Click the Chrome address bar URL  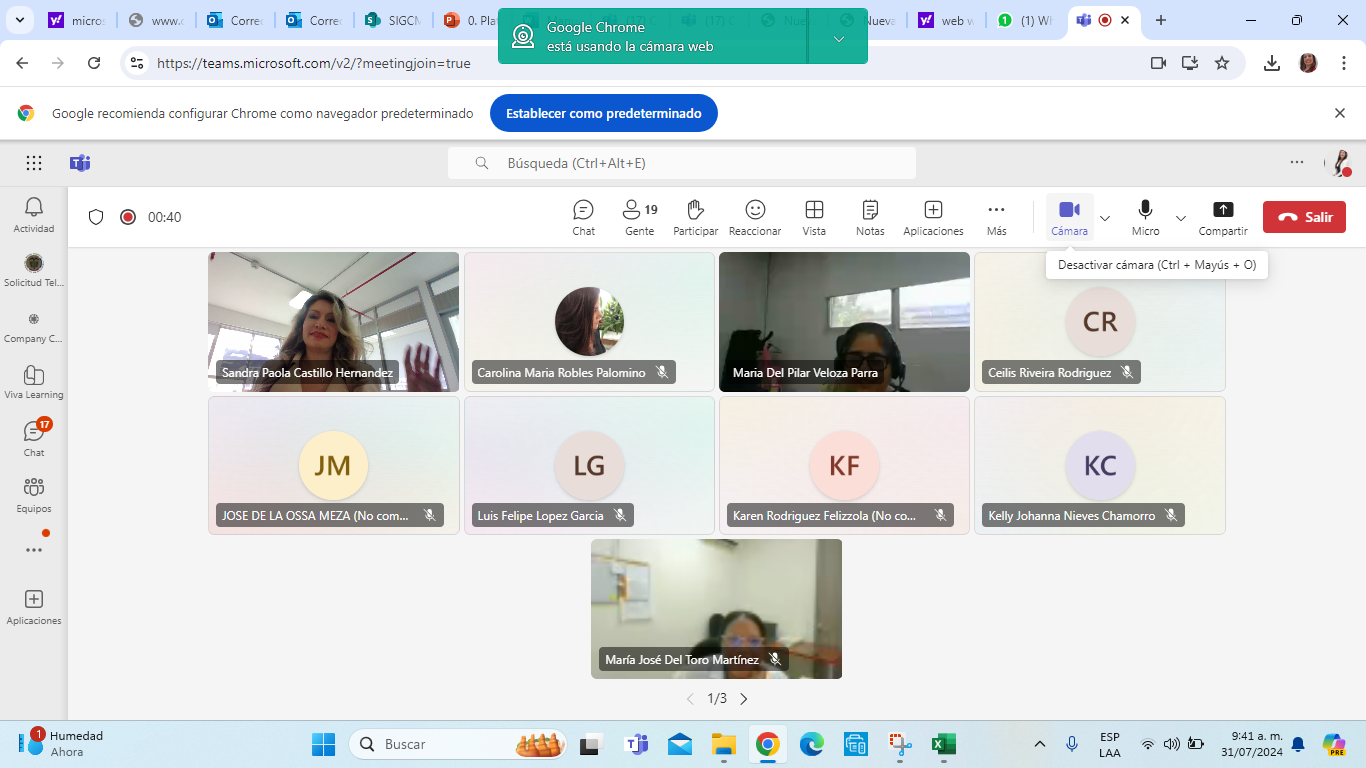(314, 63)
